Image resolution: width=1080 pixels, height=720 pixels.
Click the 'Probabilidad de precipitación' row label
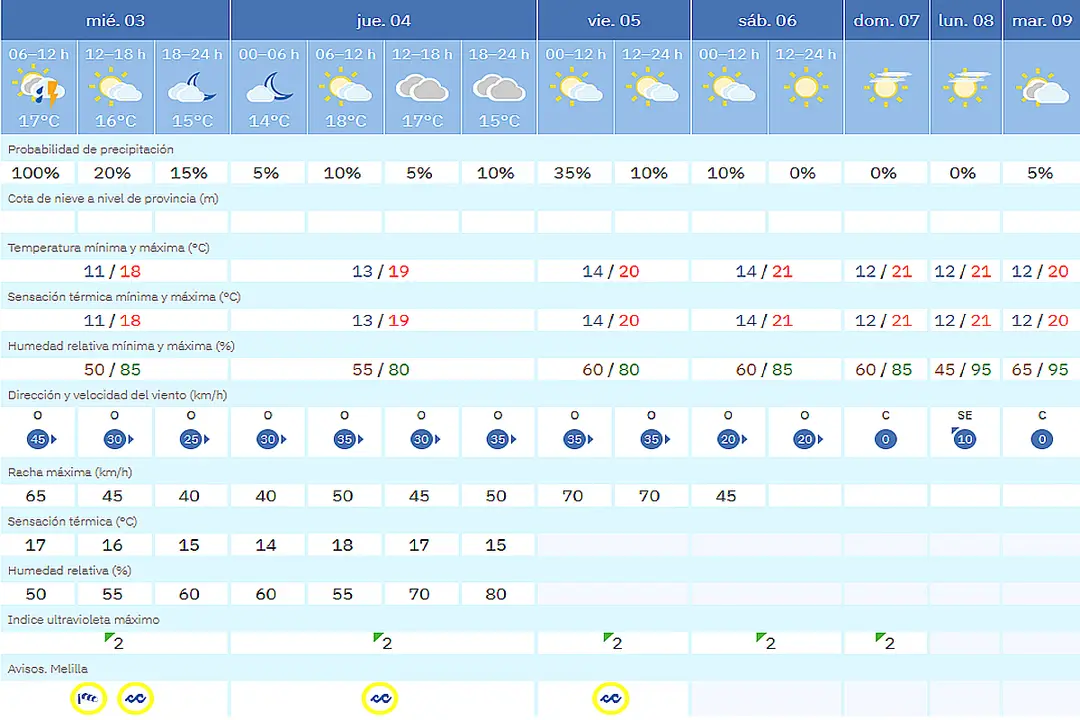pos(91,150)
